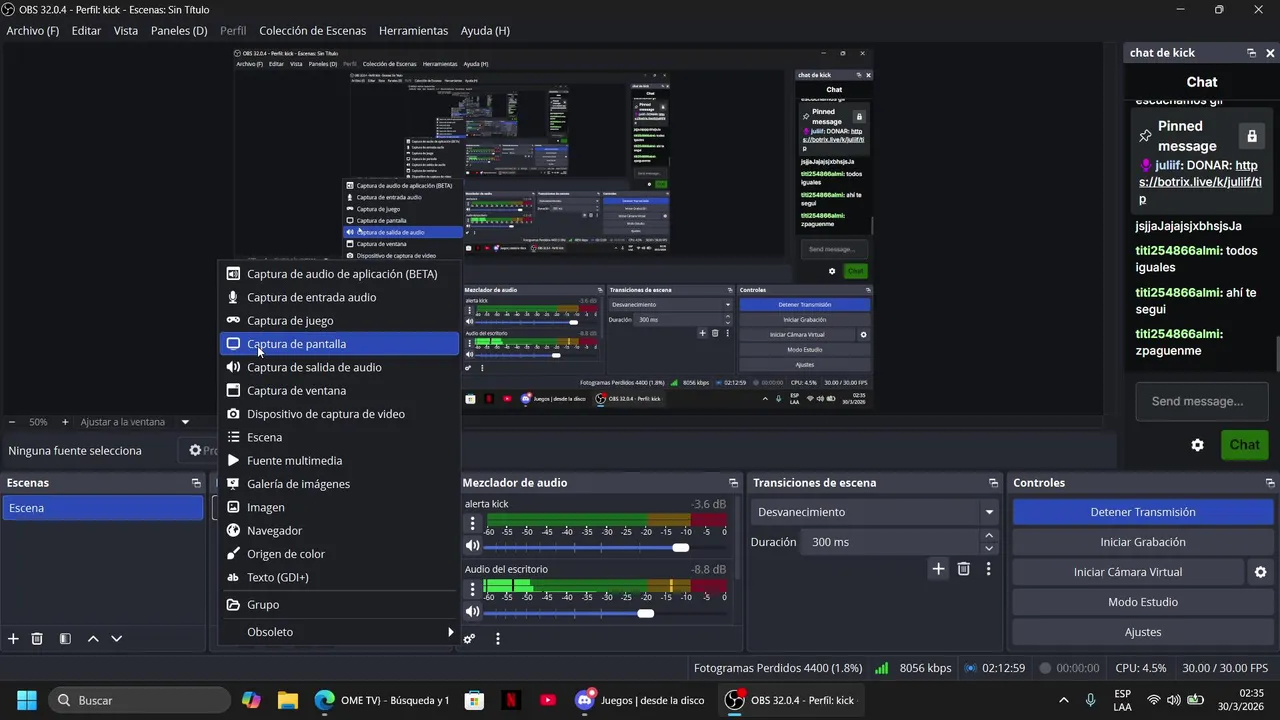The width and height of the screenshot is (1280, 720).
Task: Open Ajustes from Controles panel
Action: [1142, 632]
